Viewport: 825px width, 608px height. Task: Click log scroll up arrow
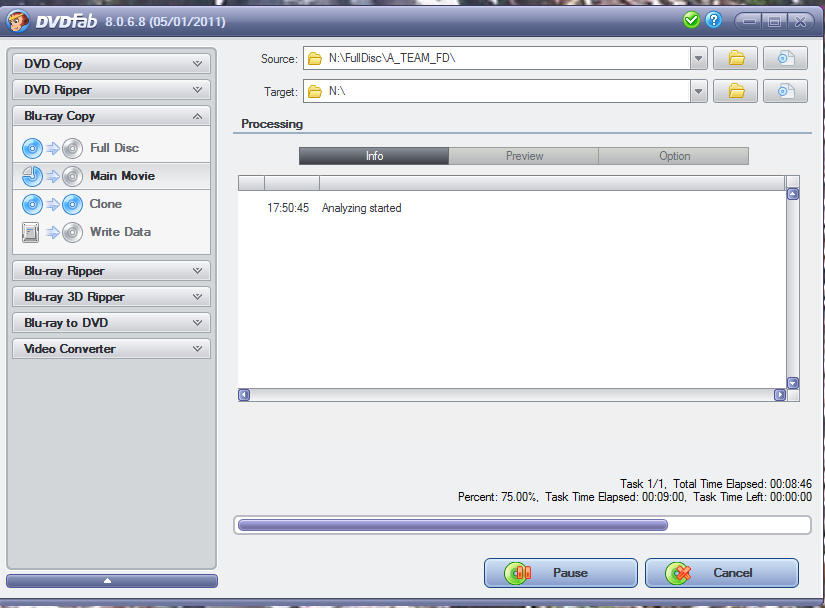click(x=793, y=195)
